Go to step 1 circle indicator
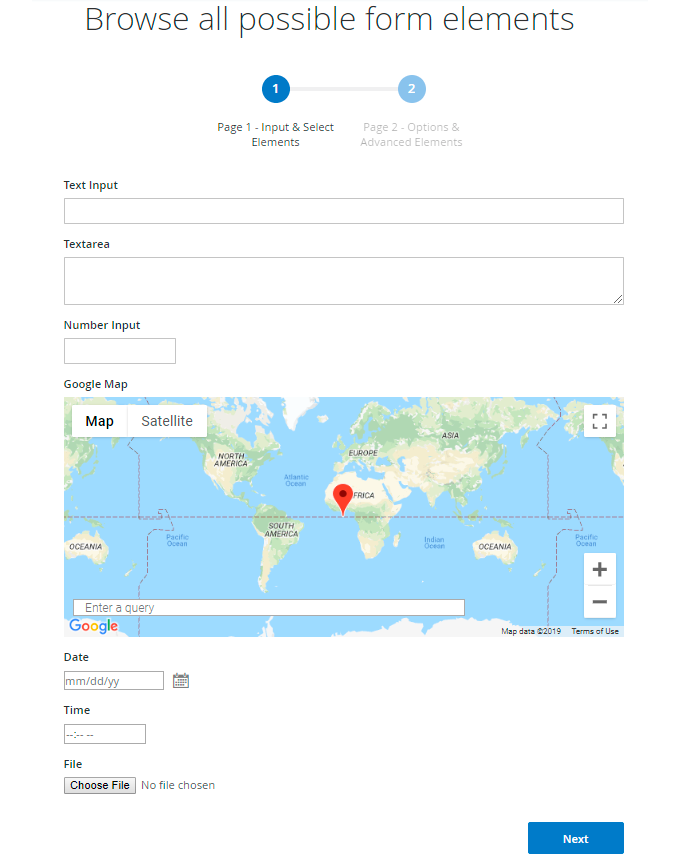 point(276,89)
